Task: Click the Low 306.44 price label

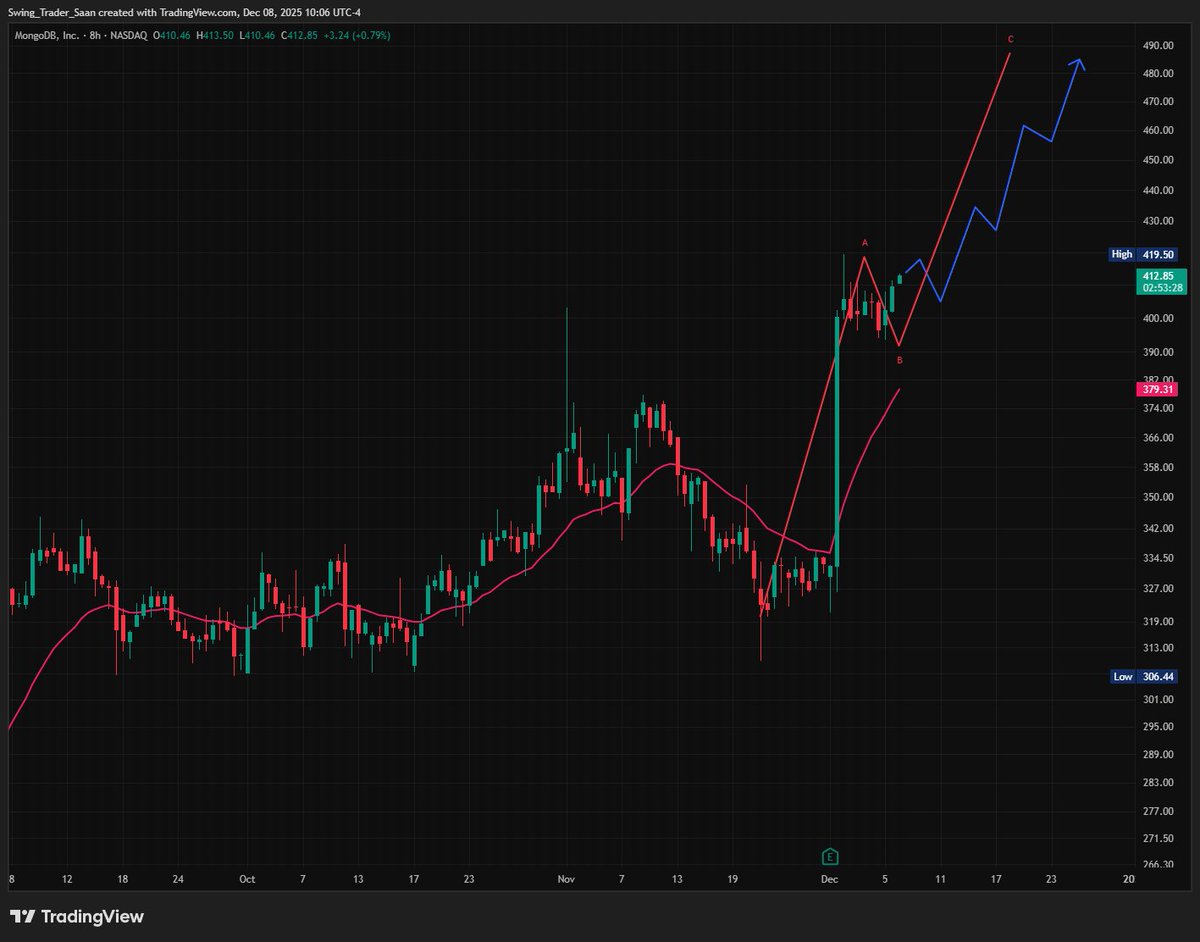Action: 1144,677
